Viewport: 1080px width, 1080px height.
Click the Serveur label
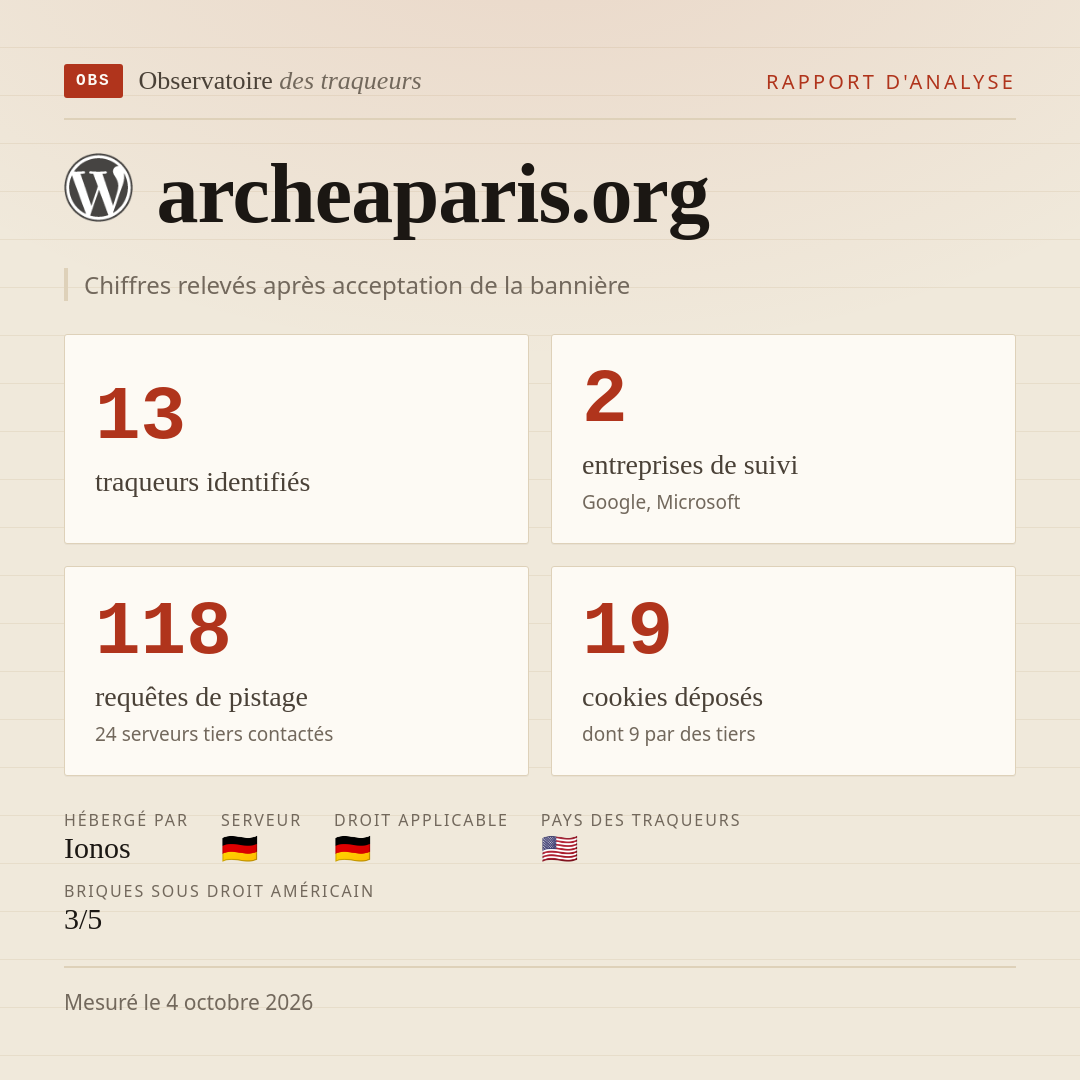[261, 820]
